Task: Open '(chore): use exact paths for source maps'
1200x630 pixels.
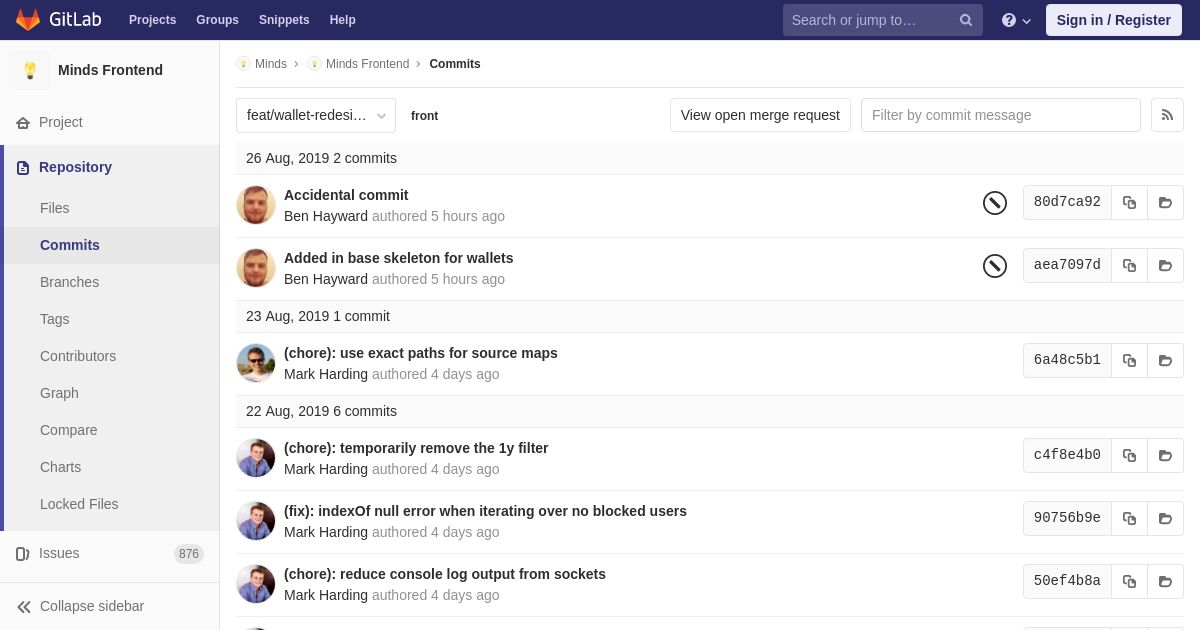Action: click(421, 353)
